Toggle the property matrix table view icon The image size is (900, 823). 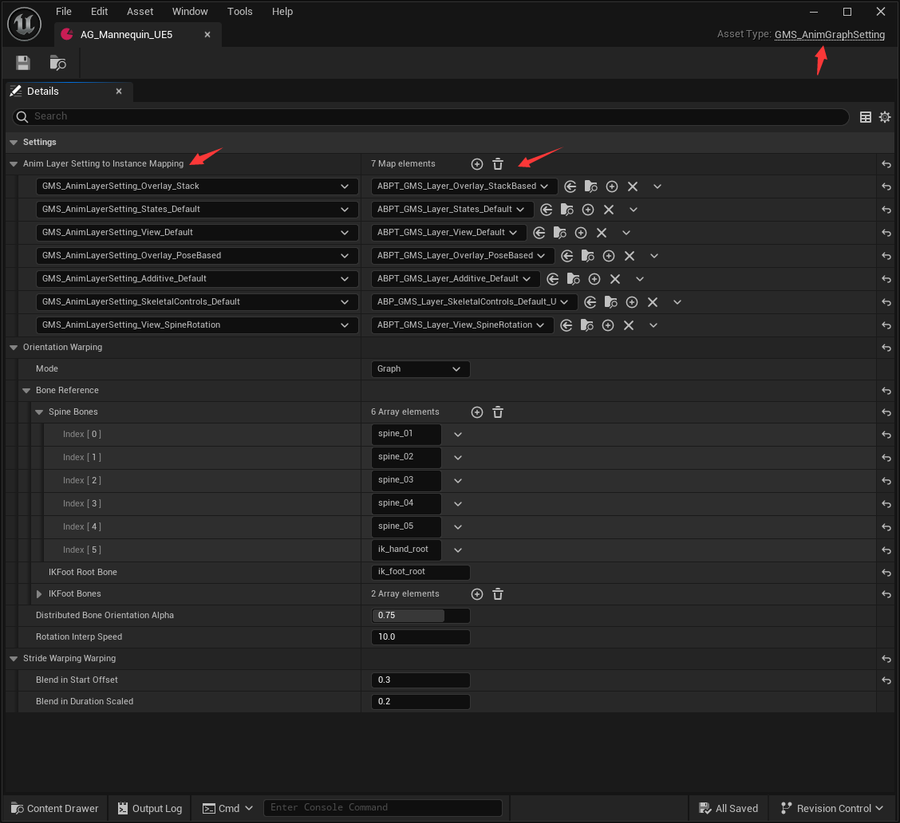866,117
